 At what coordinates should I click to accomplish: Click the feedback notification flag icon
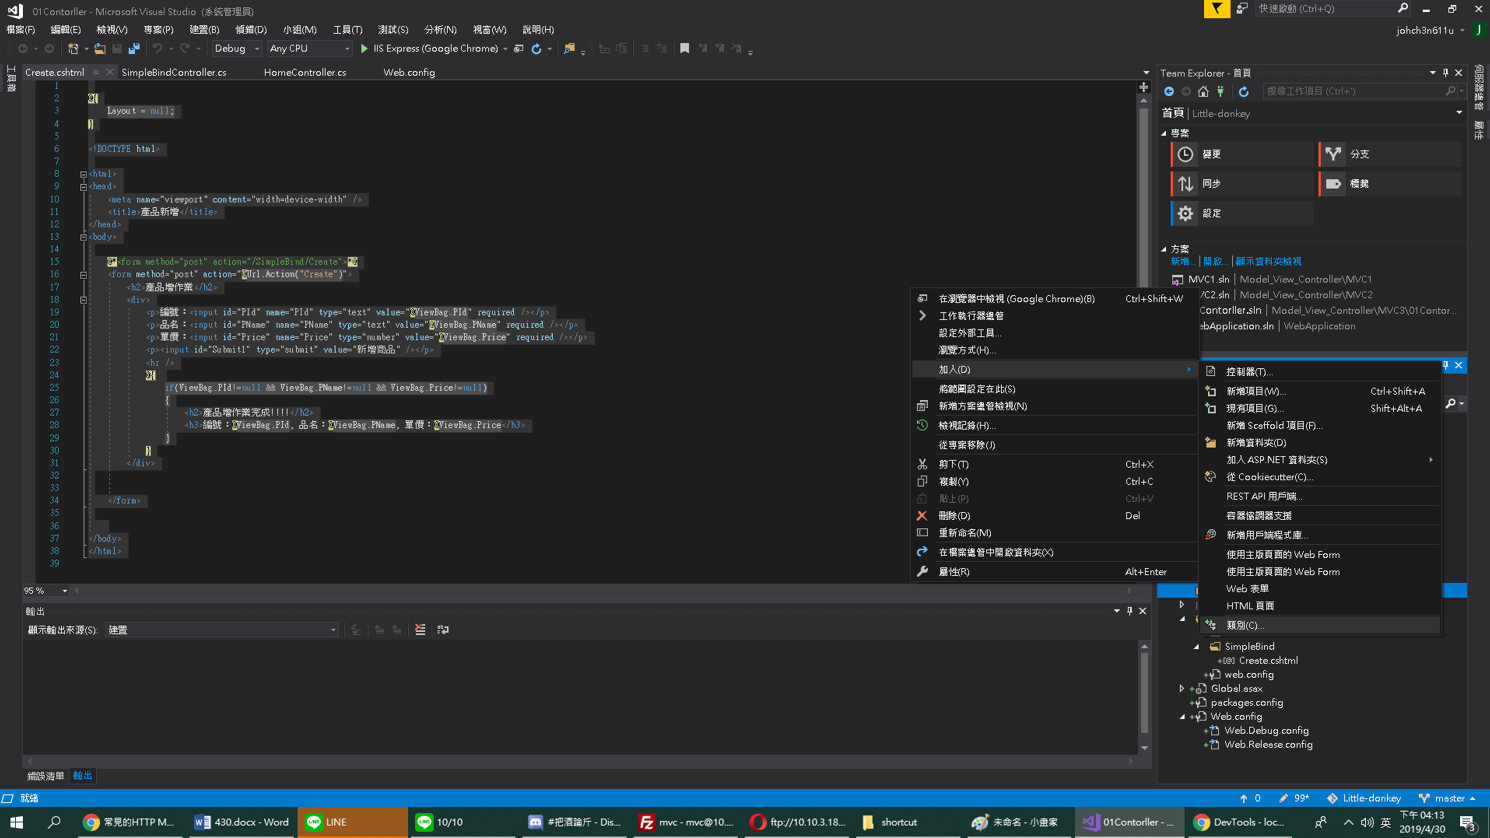click(1217, 9)
